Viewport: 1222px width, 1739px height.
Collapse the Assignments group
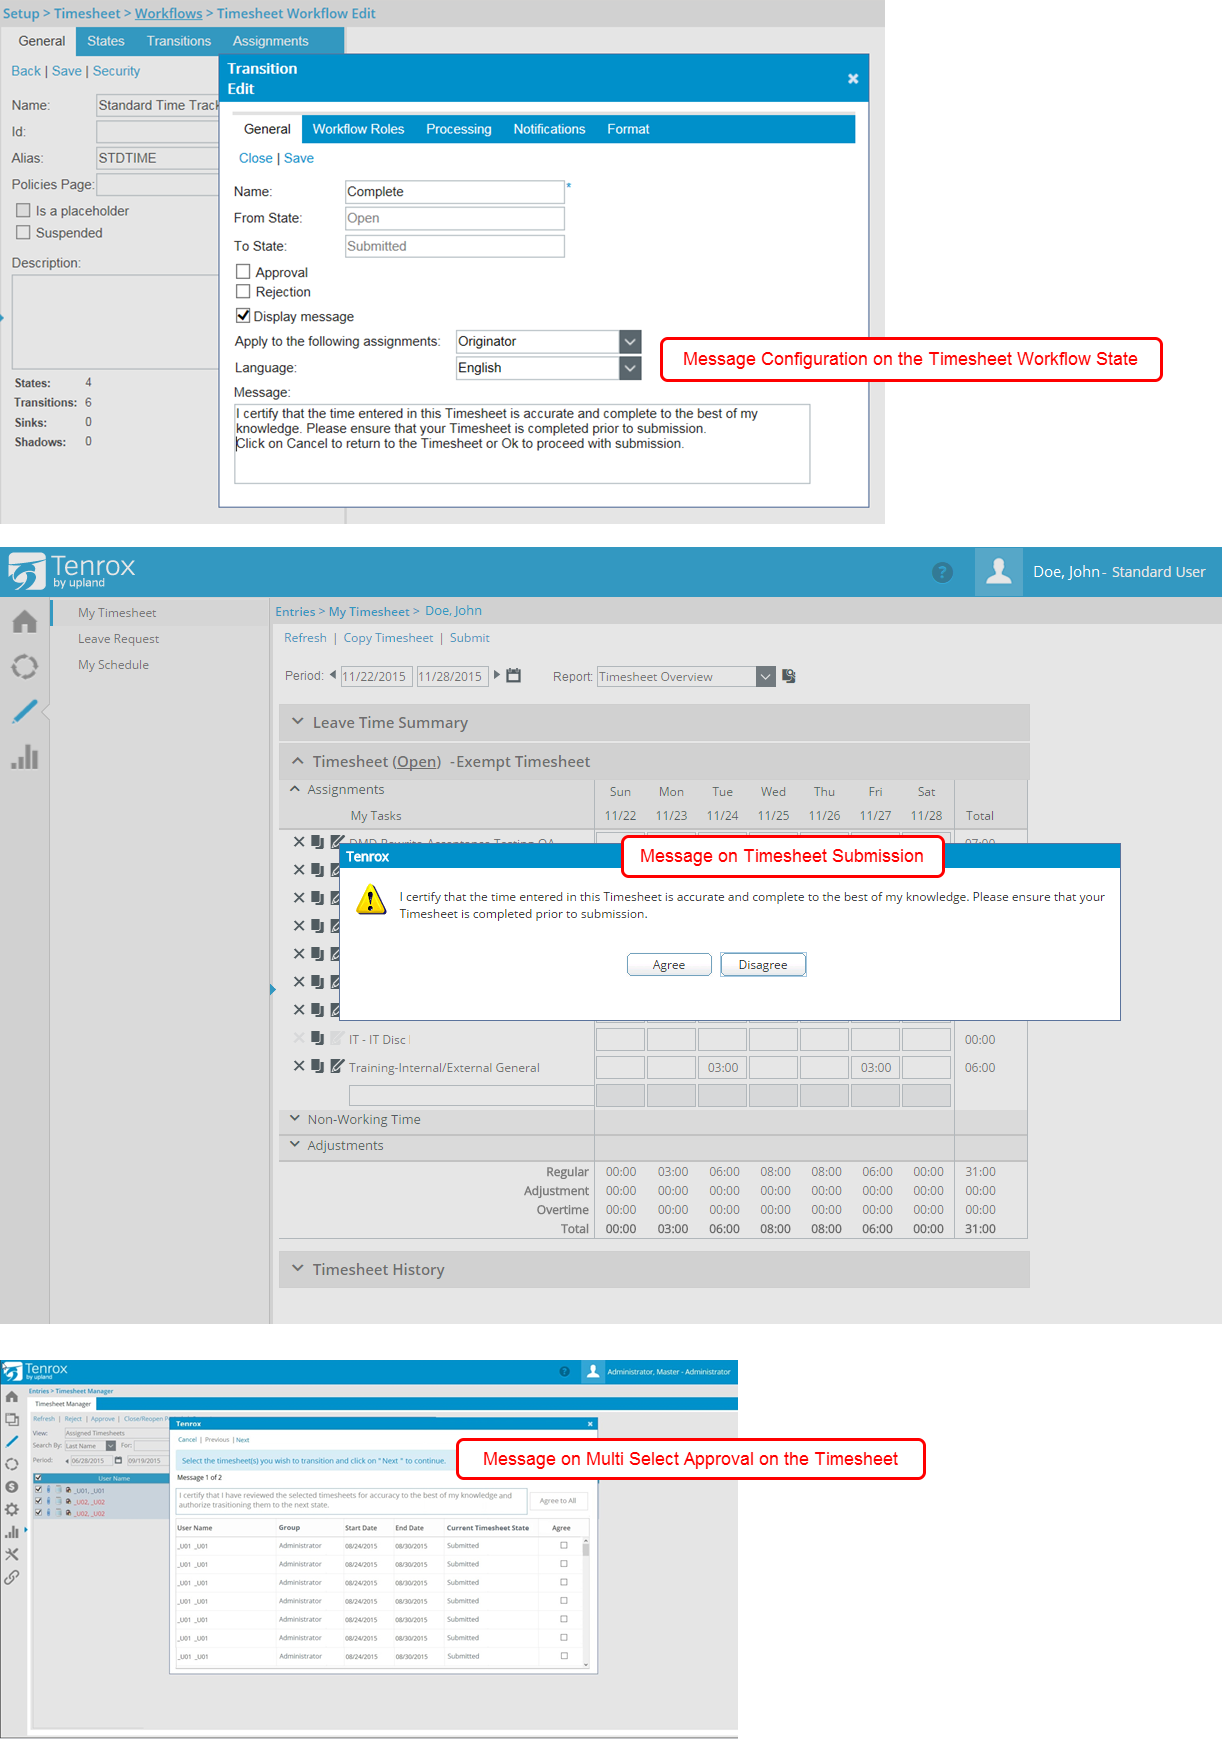295,789
